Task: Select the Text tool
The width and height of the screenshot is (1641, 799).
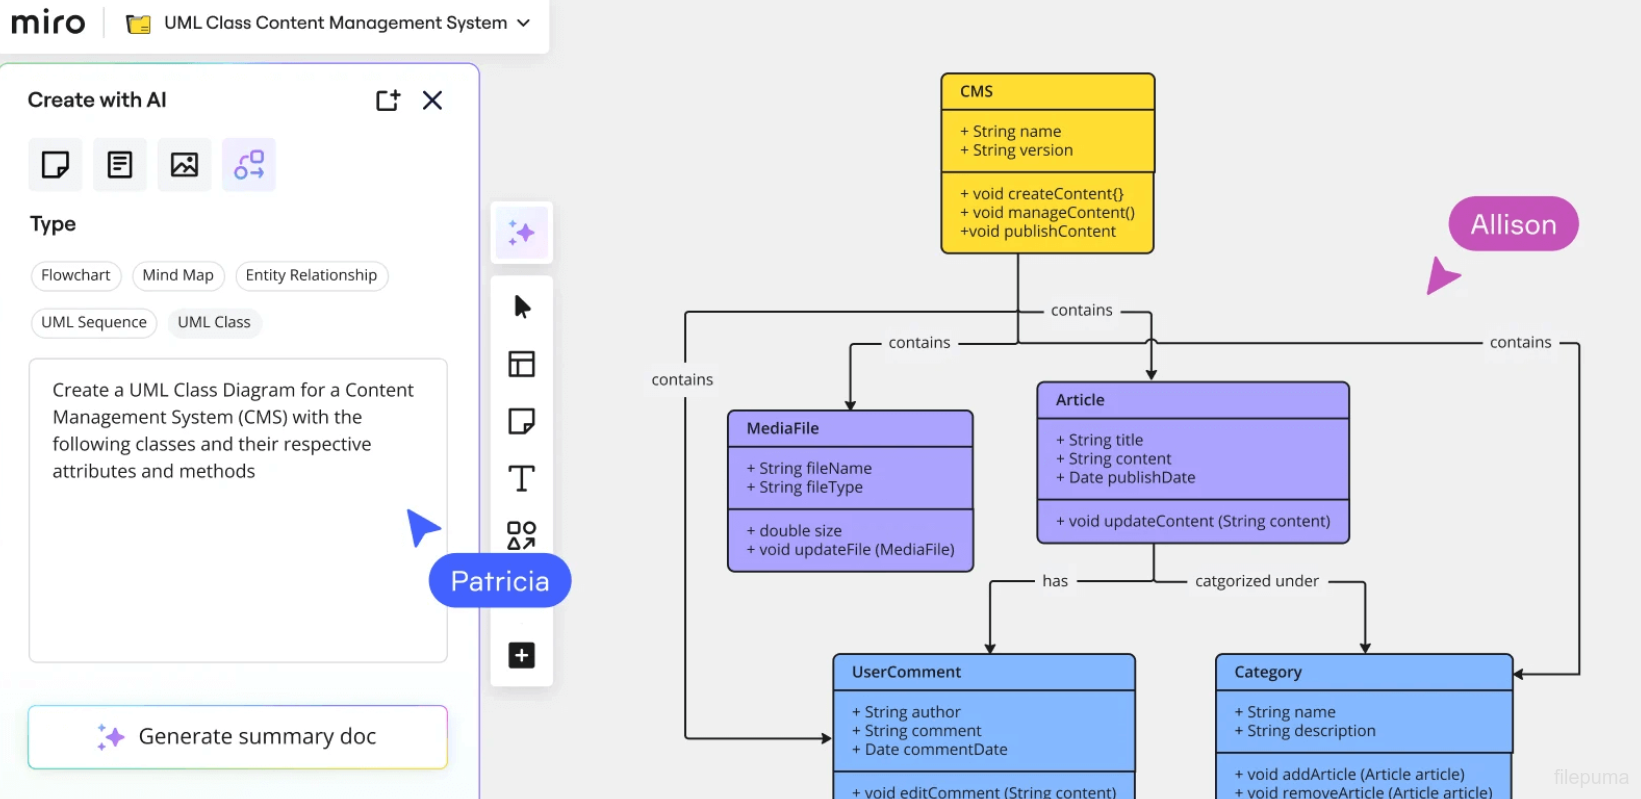Action: (x=522, y=479)
